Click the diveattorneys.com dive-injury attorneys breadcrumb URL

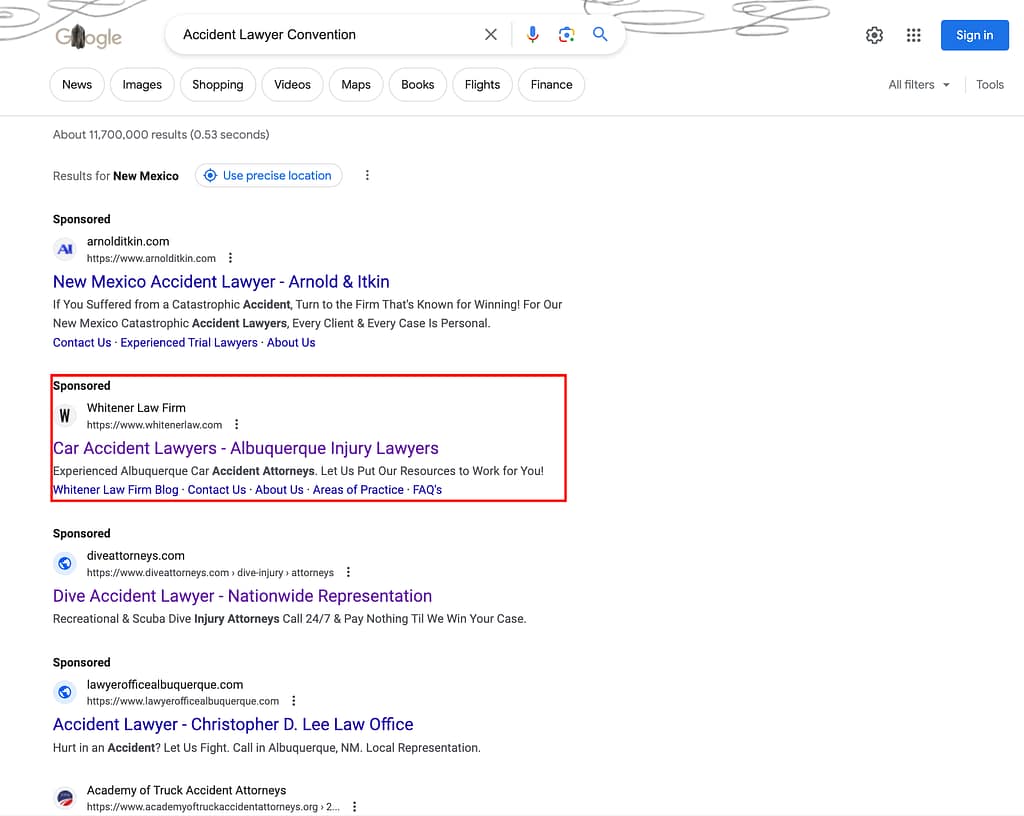tap(210, 573)
